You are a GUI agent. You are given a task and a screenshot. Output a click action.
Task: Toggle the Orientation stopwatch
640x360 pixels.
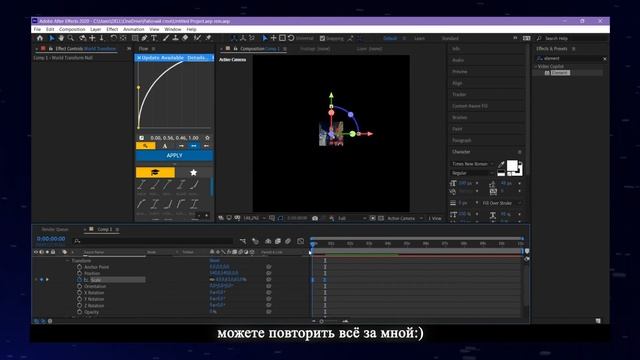coord(80,286)
